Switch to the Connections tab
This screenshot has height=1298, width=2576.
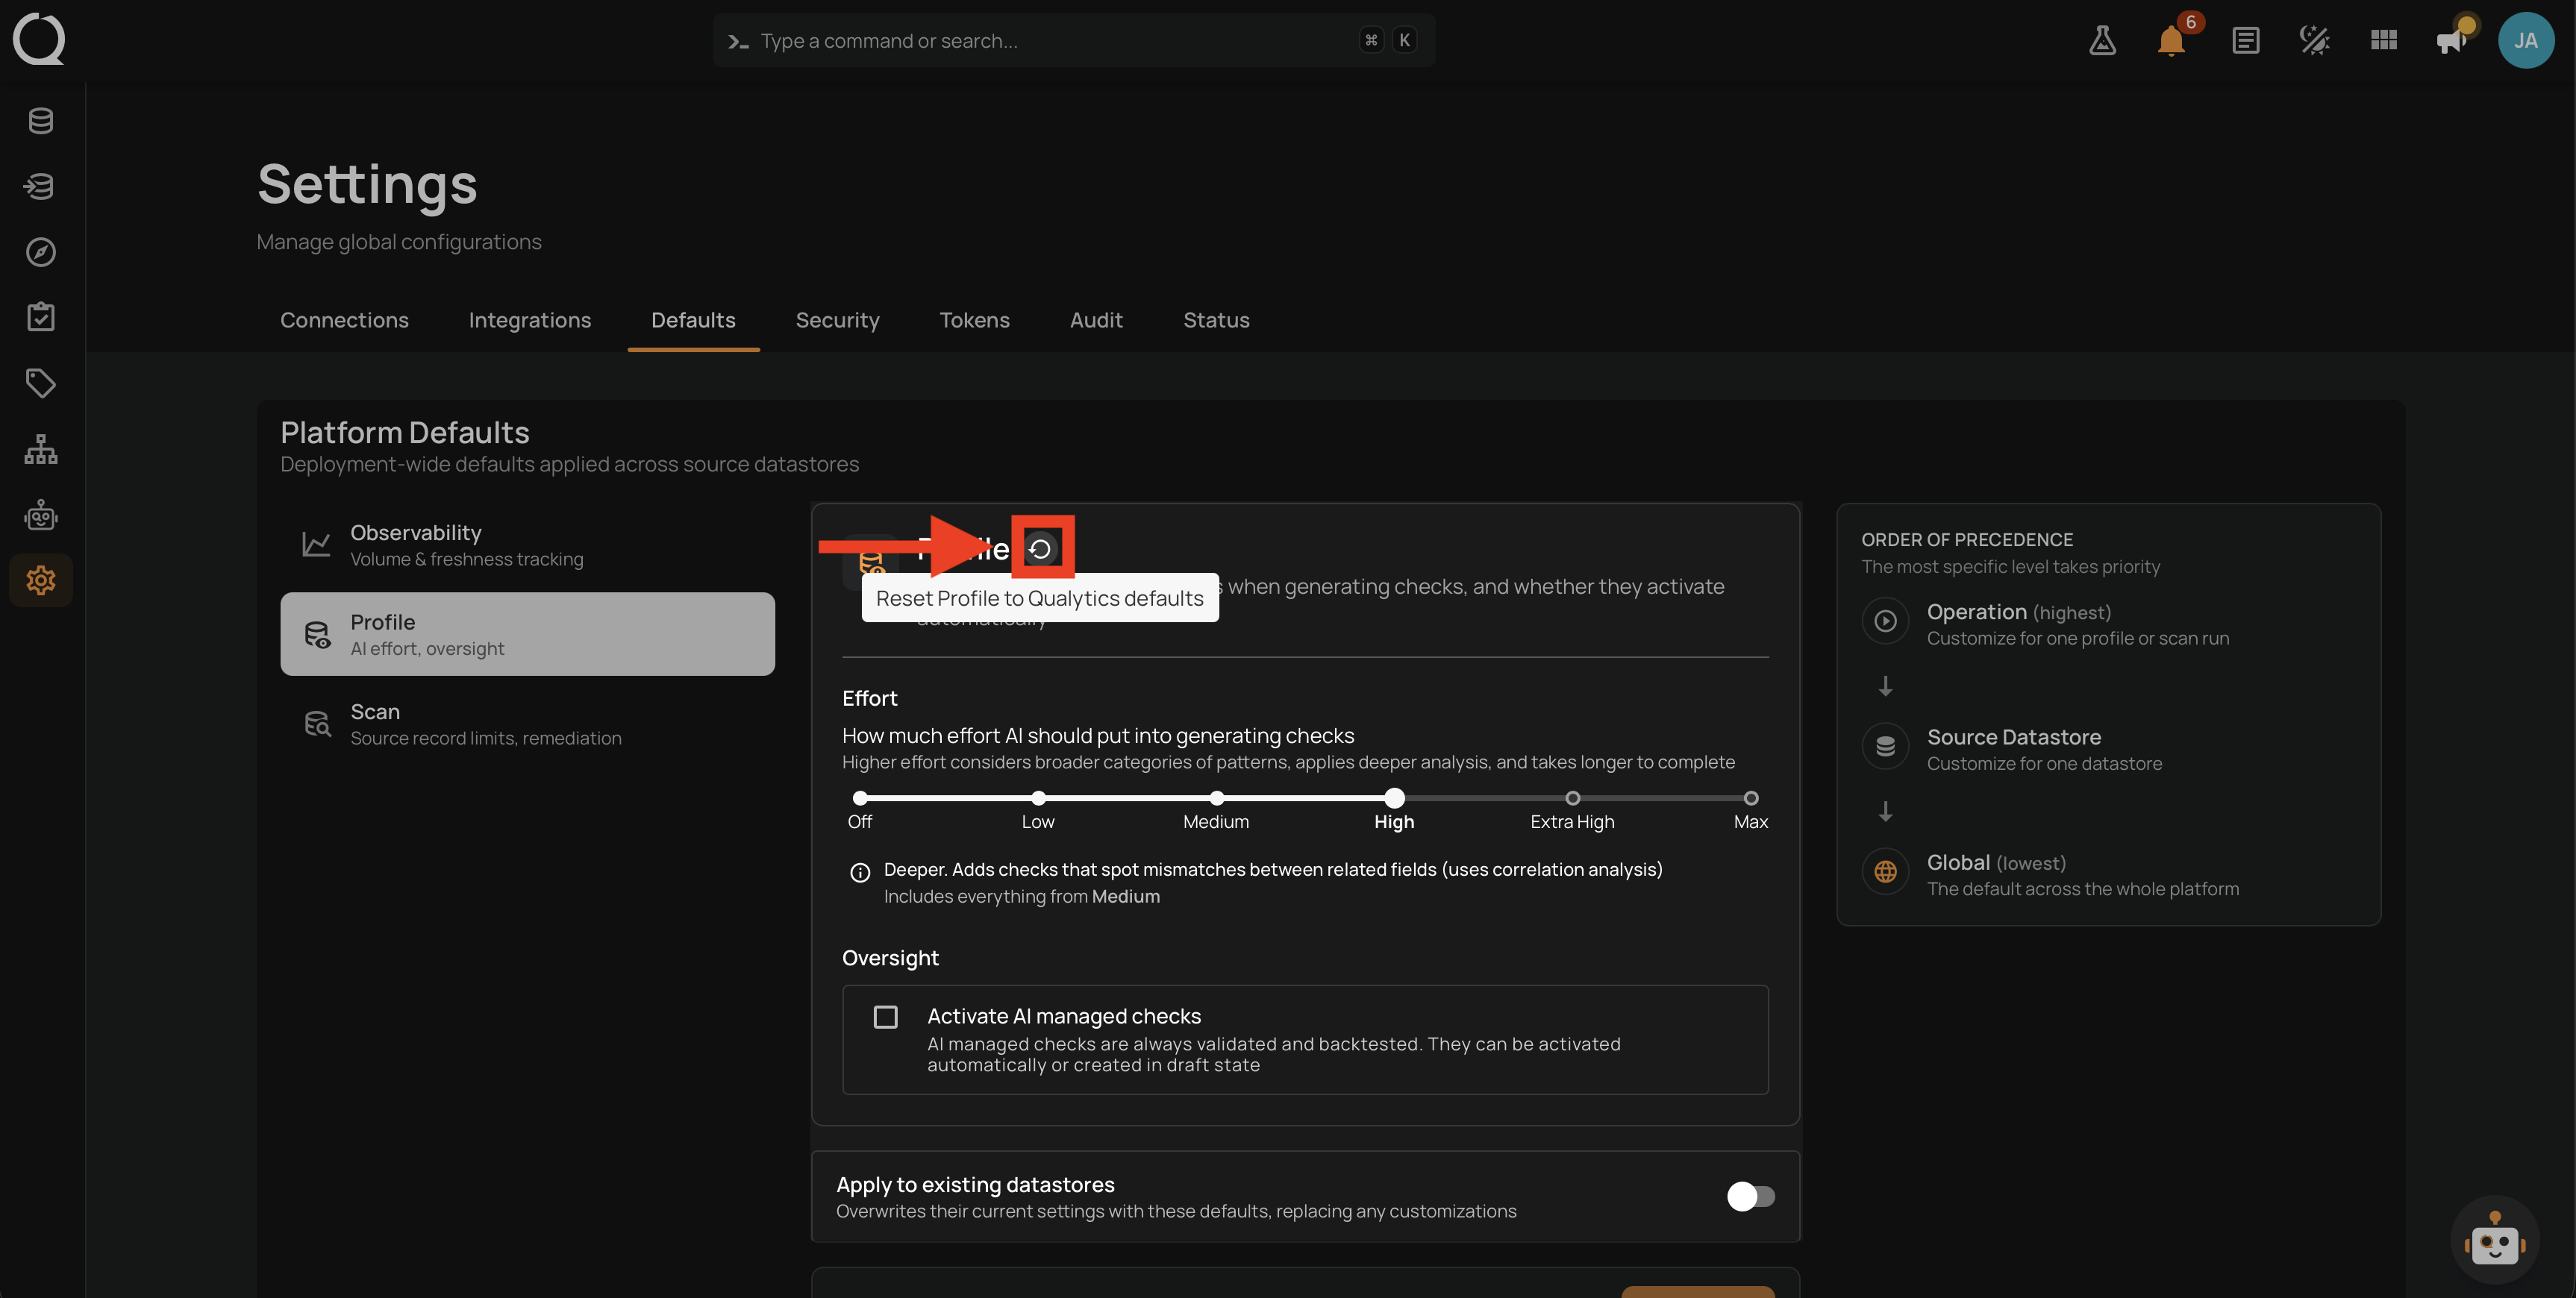[344, 320]
